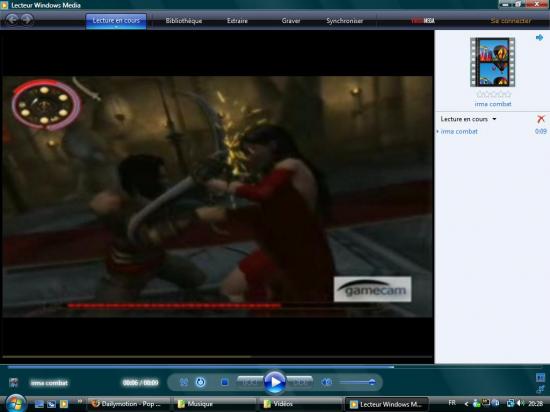Click the taskbar clock 20:28
Screen dimensions: 550x412
pyautogui.click(x=536, y=404)
